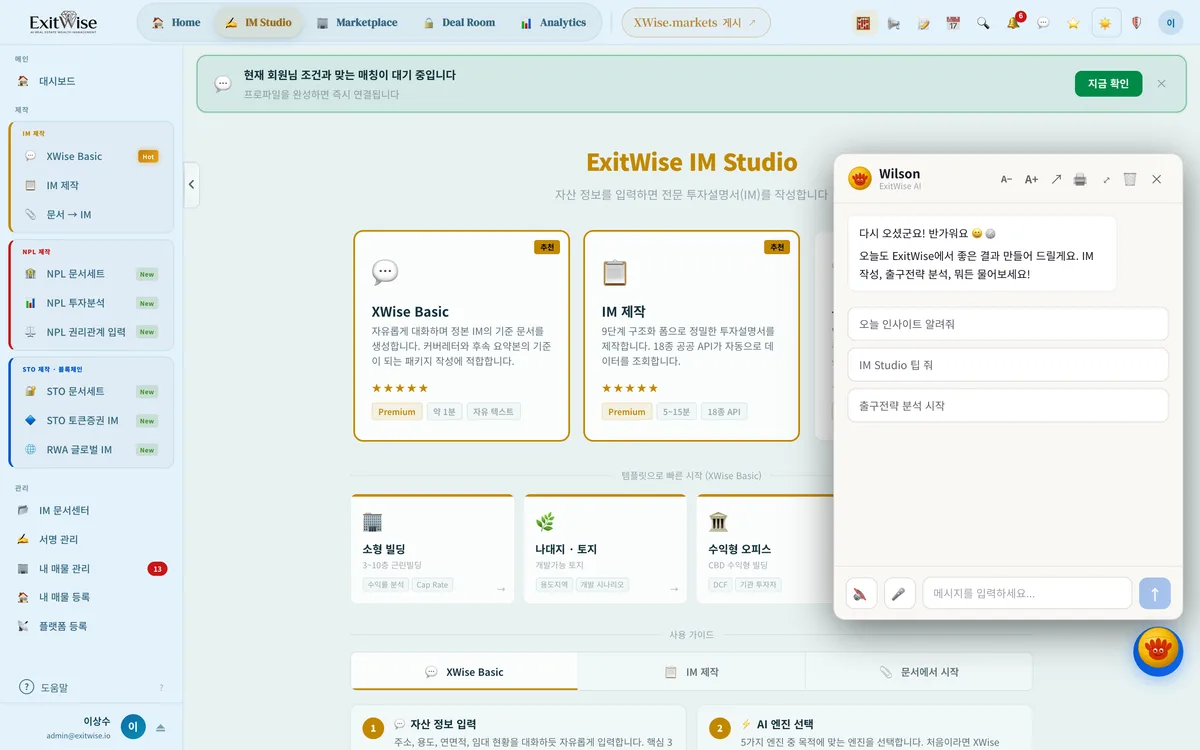Open the Home tab
The height and width of the screenshot is (750, 1200).
pos(176,22)
